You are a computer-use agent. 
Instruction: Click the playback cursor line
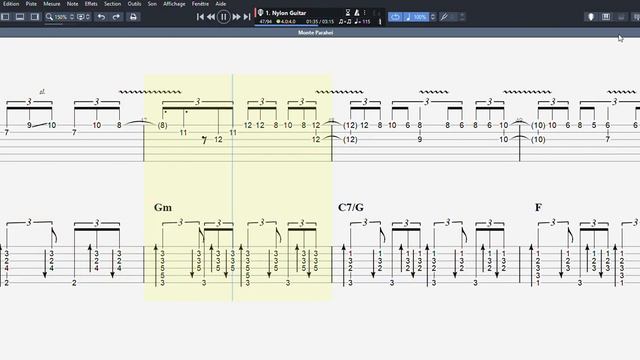[x=233, y=188]
